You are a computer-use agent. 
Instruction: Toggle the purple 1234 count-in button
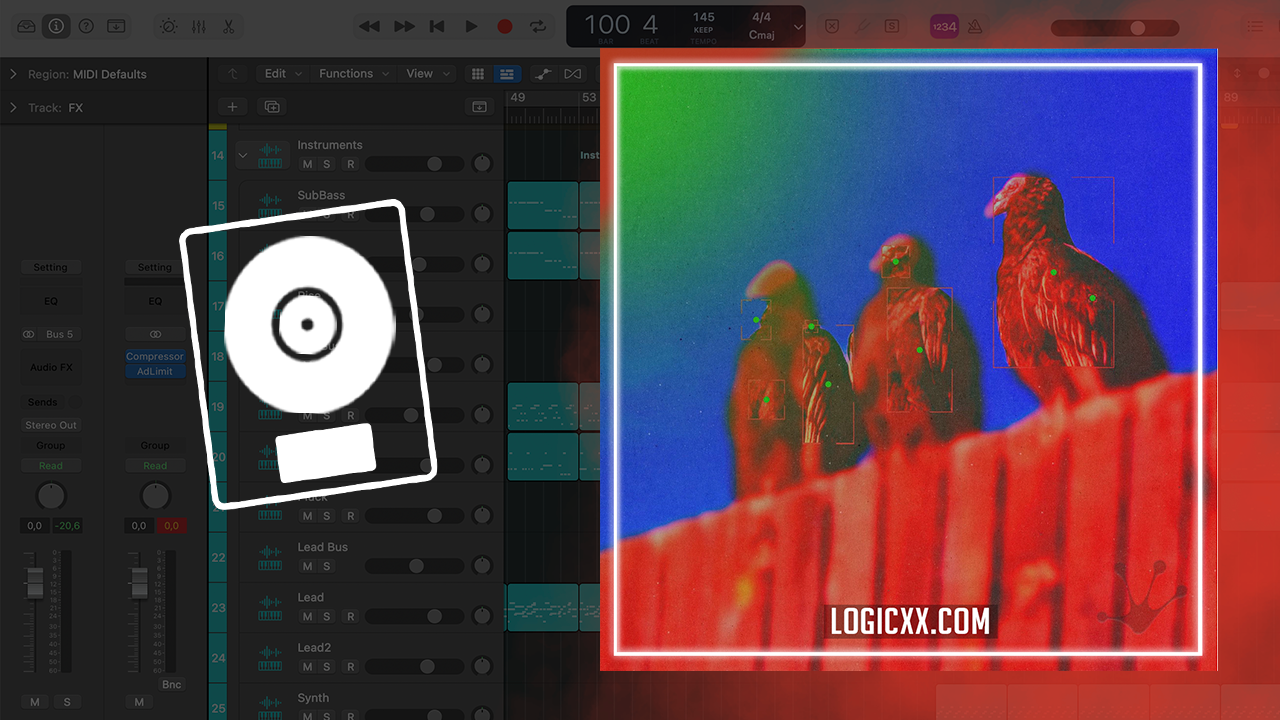pyautogui.click(x=944, y=27)
